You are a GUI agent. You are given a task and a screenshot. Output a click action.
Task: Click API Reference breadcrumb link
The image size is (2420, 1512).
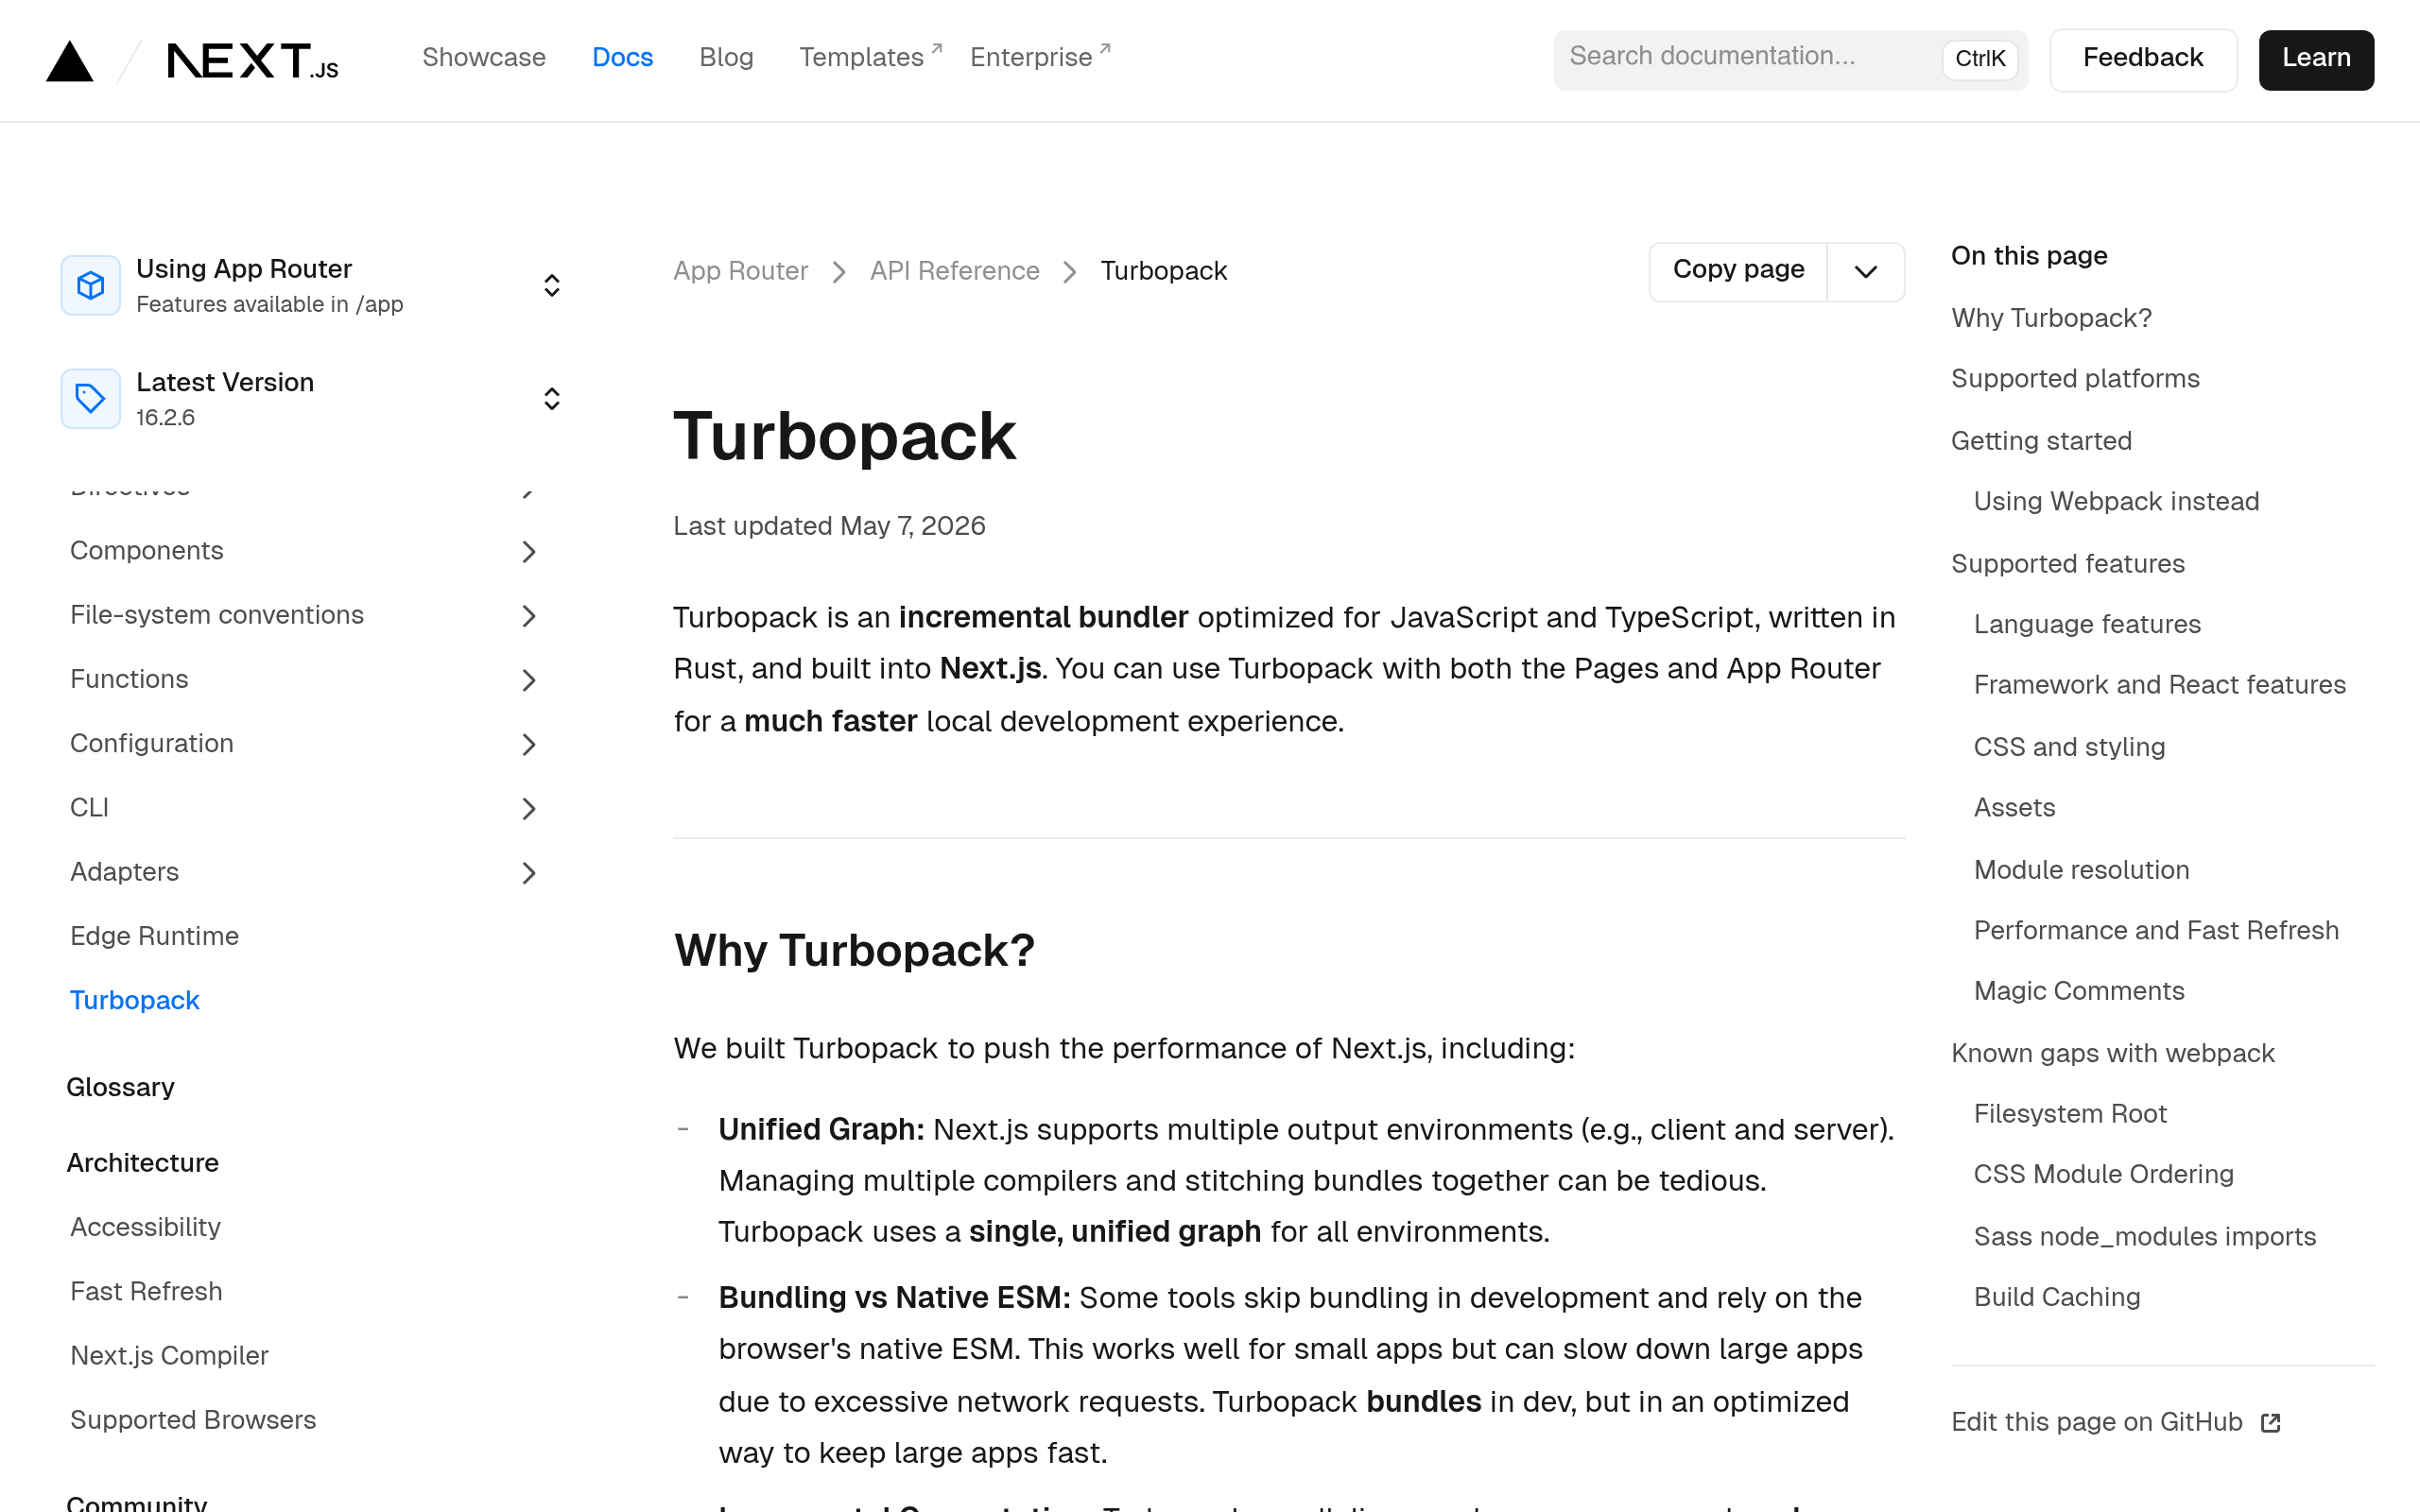click(954, 271)
